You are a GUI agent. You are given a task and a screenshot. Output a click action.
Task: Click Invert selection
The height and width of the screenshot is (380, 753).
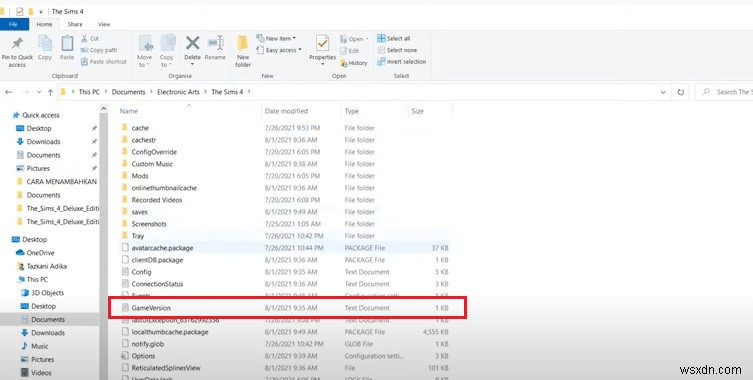pyautogui.click(x=401, y=61)
